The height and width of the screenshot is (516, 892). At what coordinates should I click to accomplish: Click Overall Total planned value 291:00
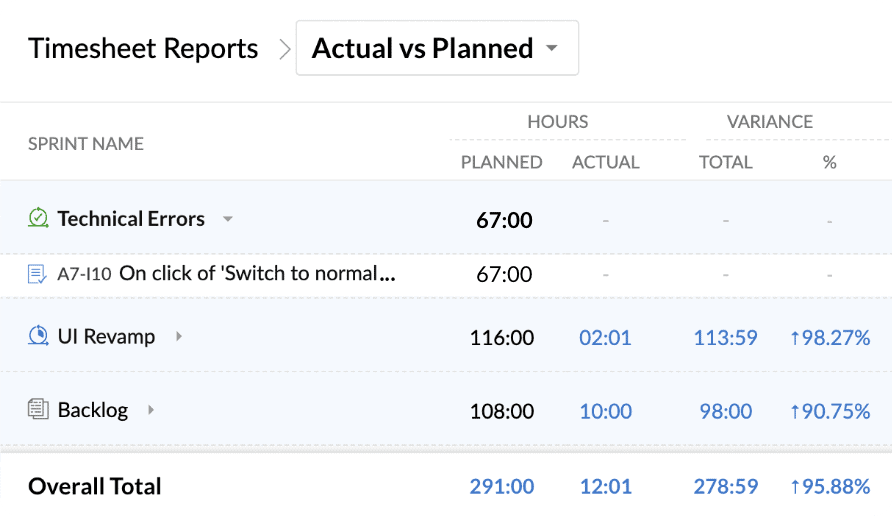pos(502,487)
